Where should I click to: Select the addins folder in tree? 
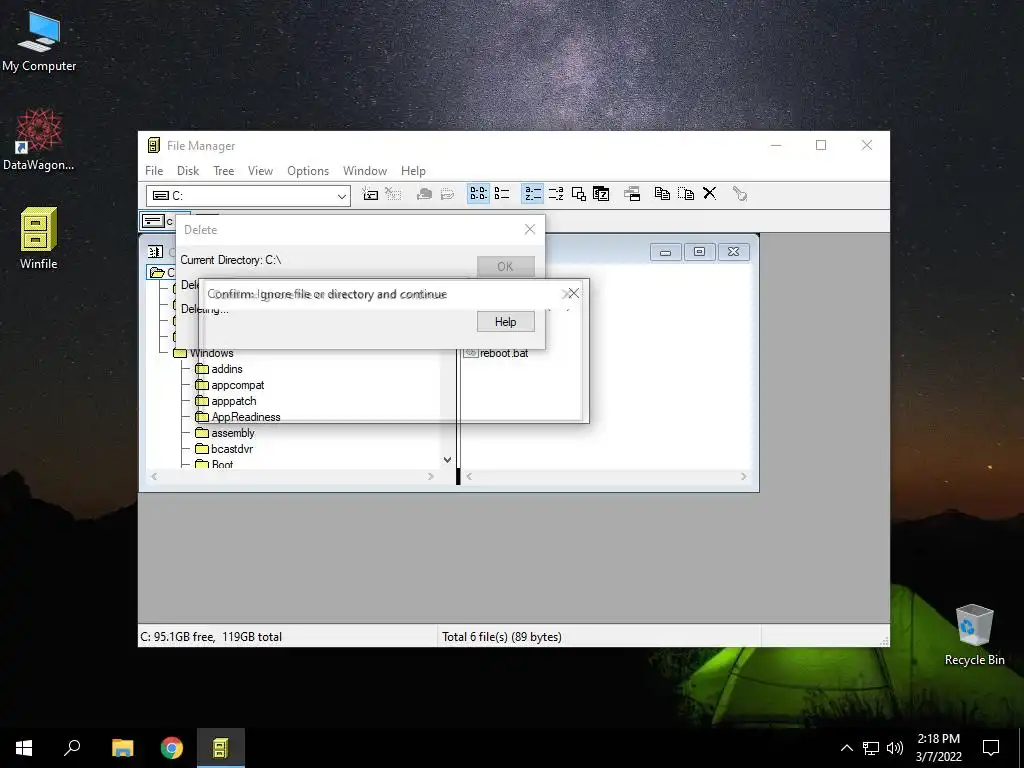[x=219, y=369]
